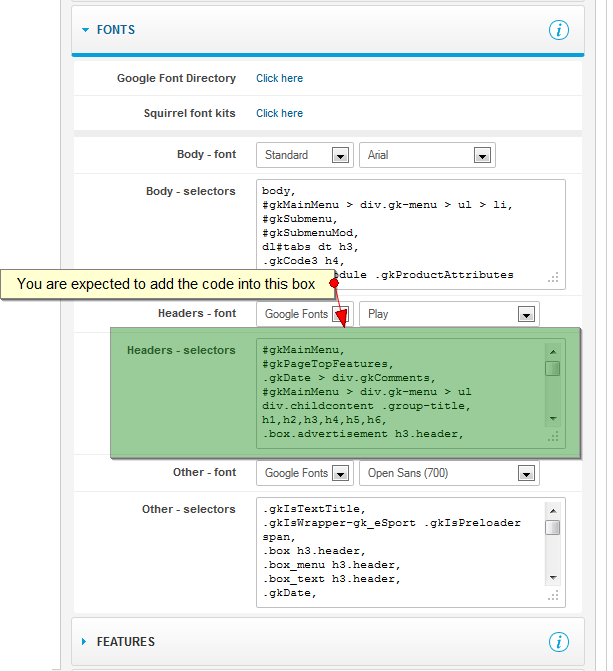Click the 'Other - font' label
The width and height of the screenshot is (613, 671).
tap(205, 472)
